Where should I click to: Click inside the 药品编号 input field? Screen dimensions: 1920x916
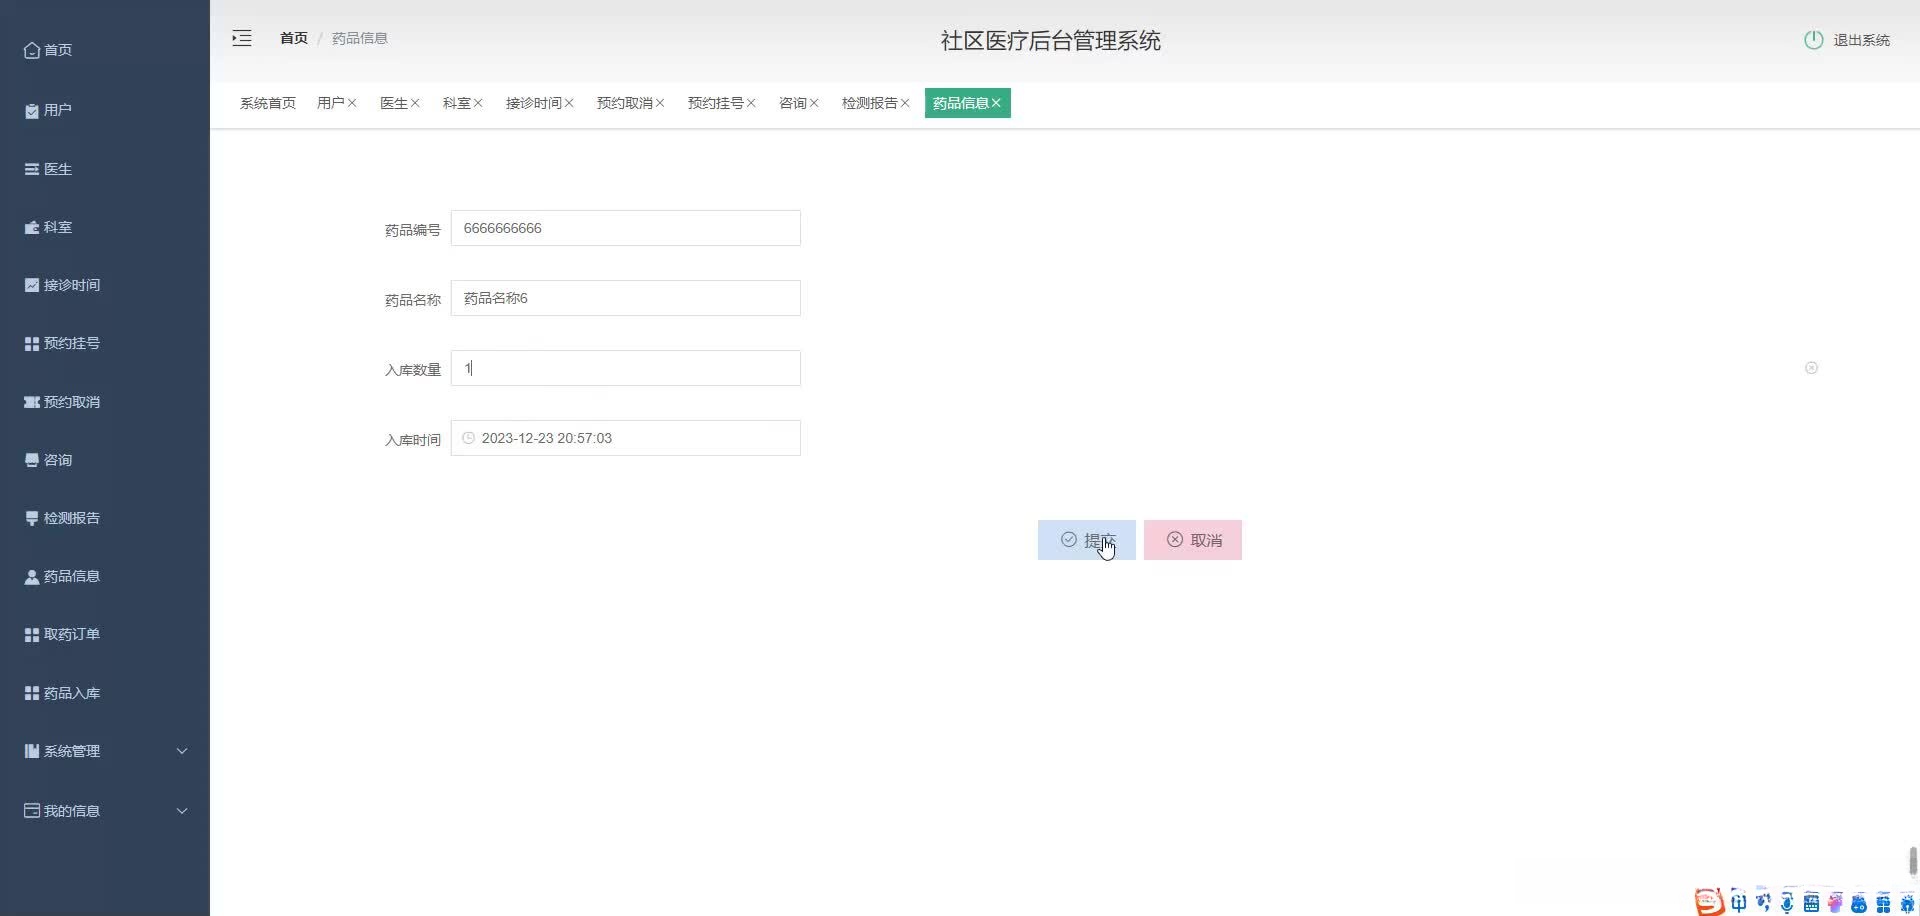[626, 228]
